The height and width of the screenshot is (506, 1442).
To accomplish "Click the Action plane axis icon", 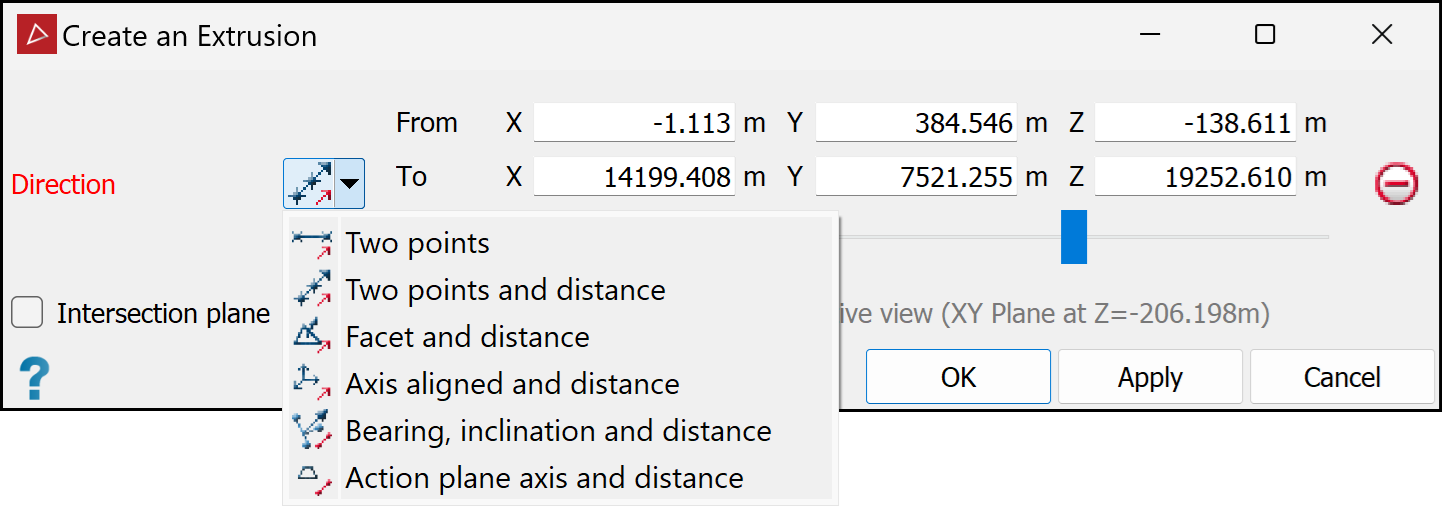I will coord(312,478).
